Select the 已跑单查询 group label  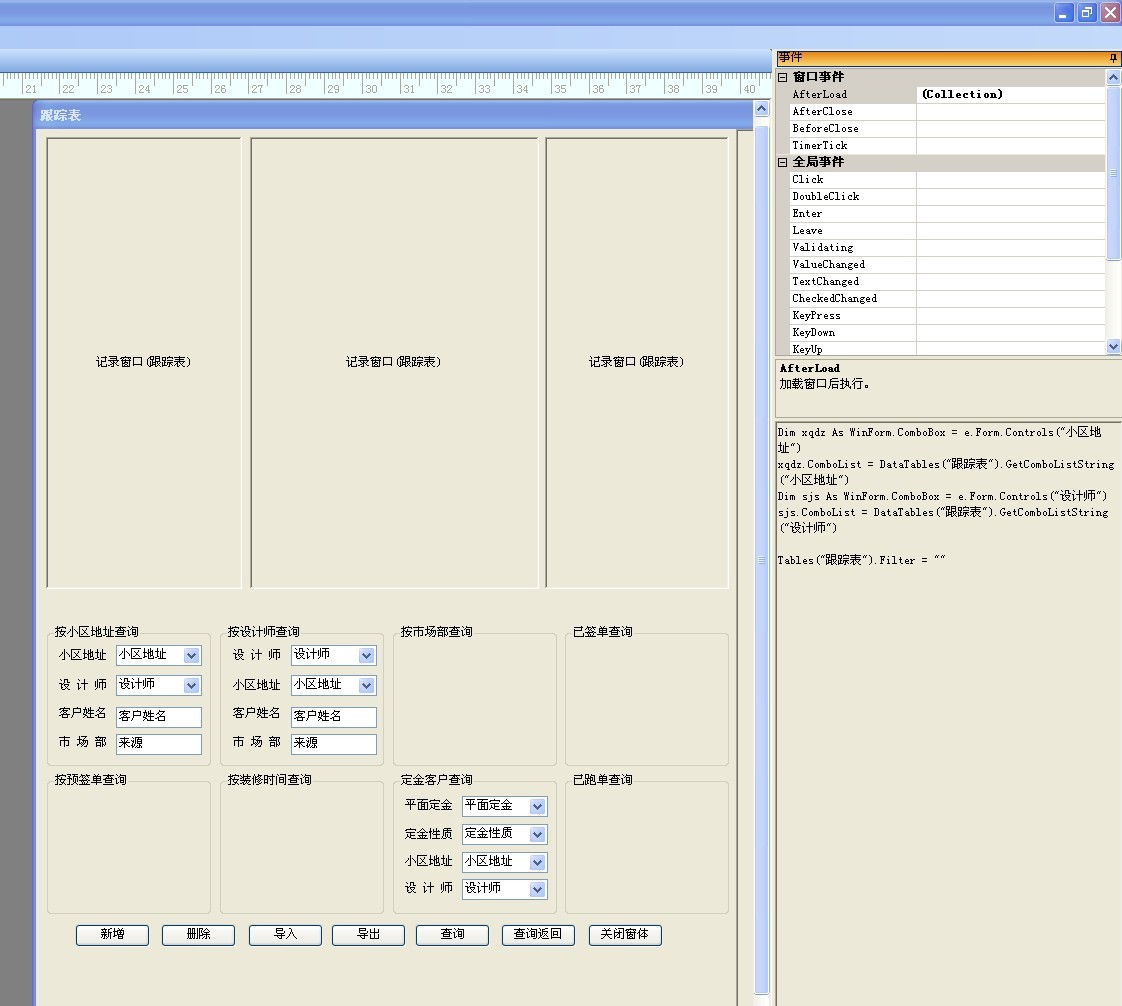(603, 780)
